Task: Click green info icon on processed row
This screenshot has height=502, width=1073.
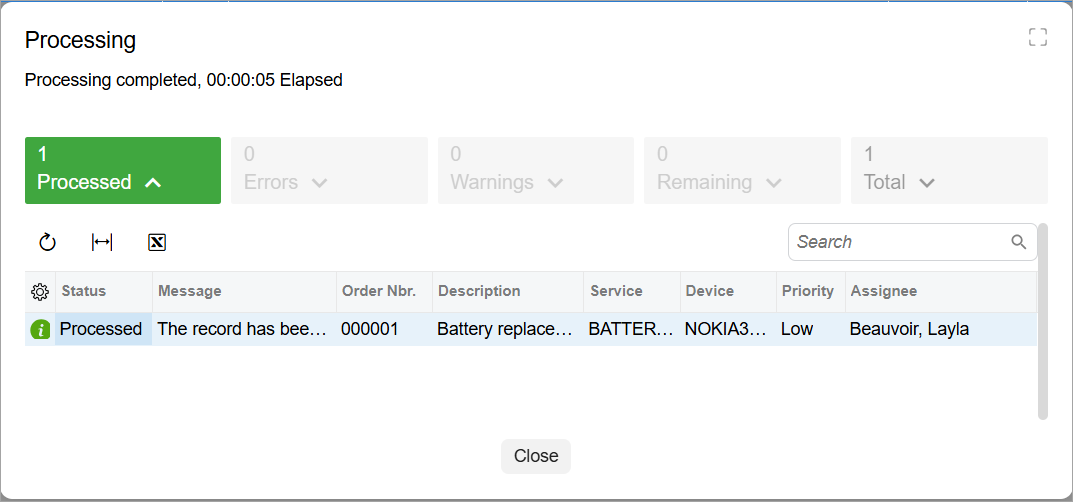Action: pyautogui.click(x=40, y=330)
